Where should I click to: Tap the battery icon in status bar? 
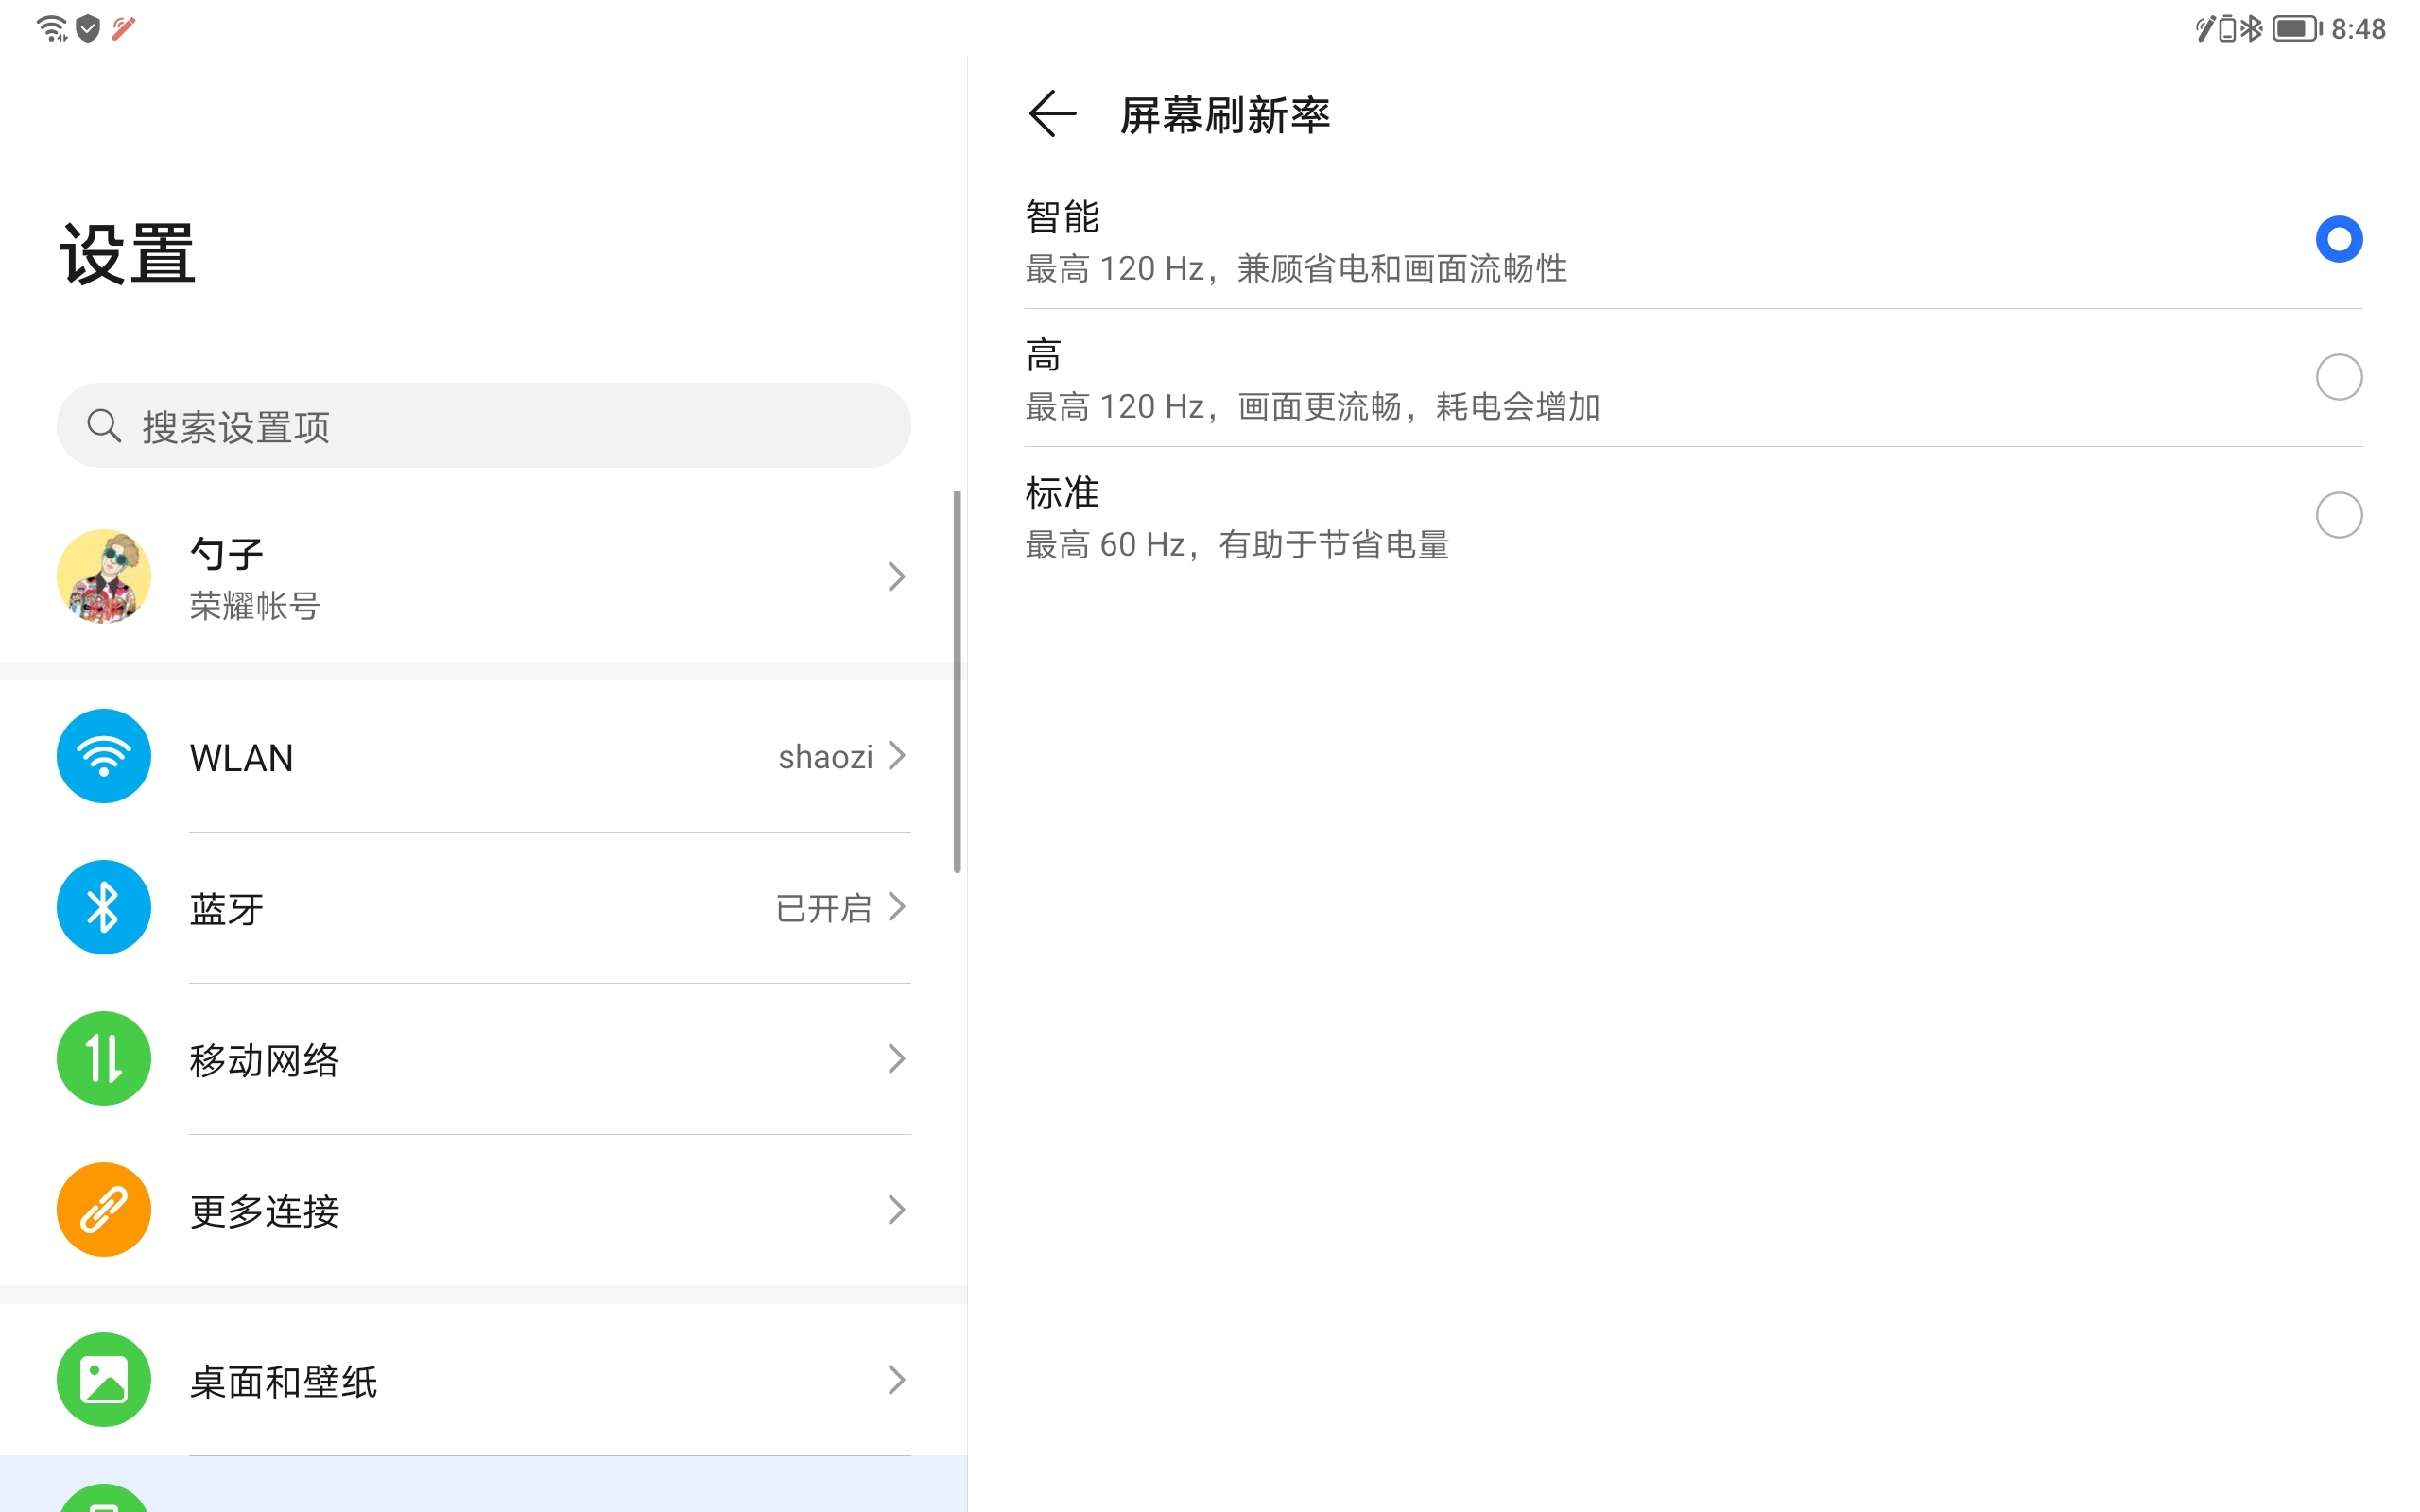[2296, 28]
